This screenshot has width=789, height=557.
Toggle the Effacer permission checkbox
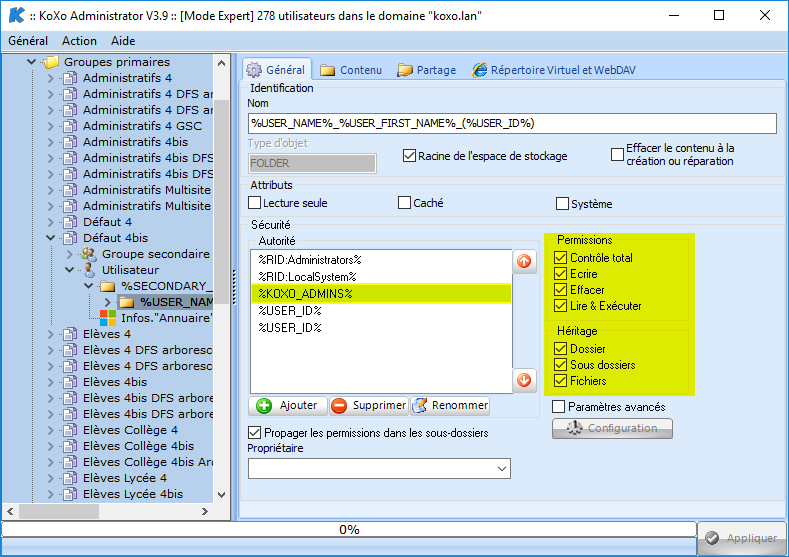[x=560, y=290]
